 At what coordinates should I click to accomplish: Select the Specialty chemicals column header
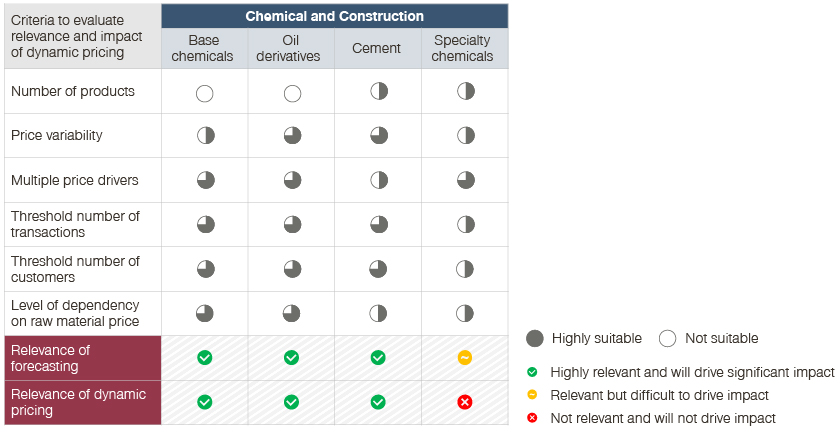462,48
